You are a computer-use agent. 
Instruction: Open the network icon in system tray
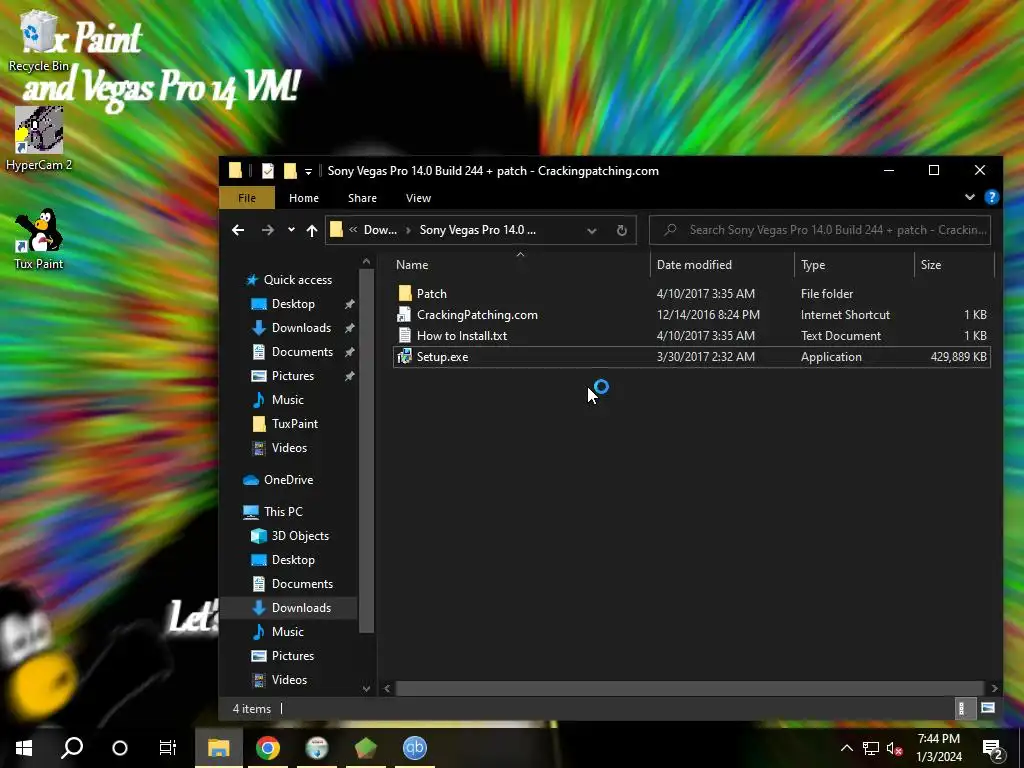click(871, 748)
